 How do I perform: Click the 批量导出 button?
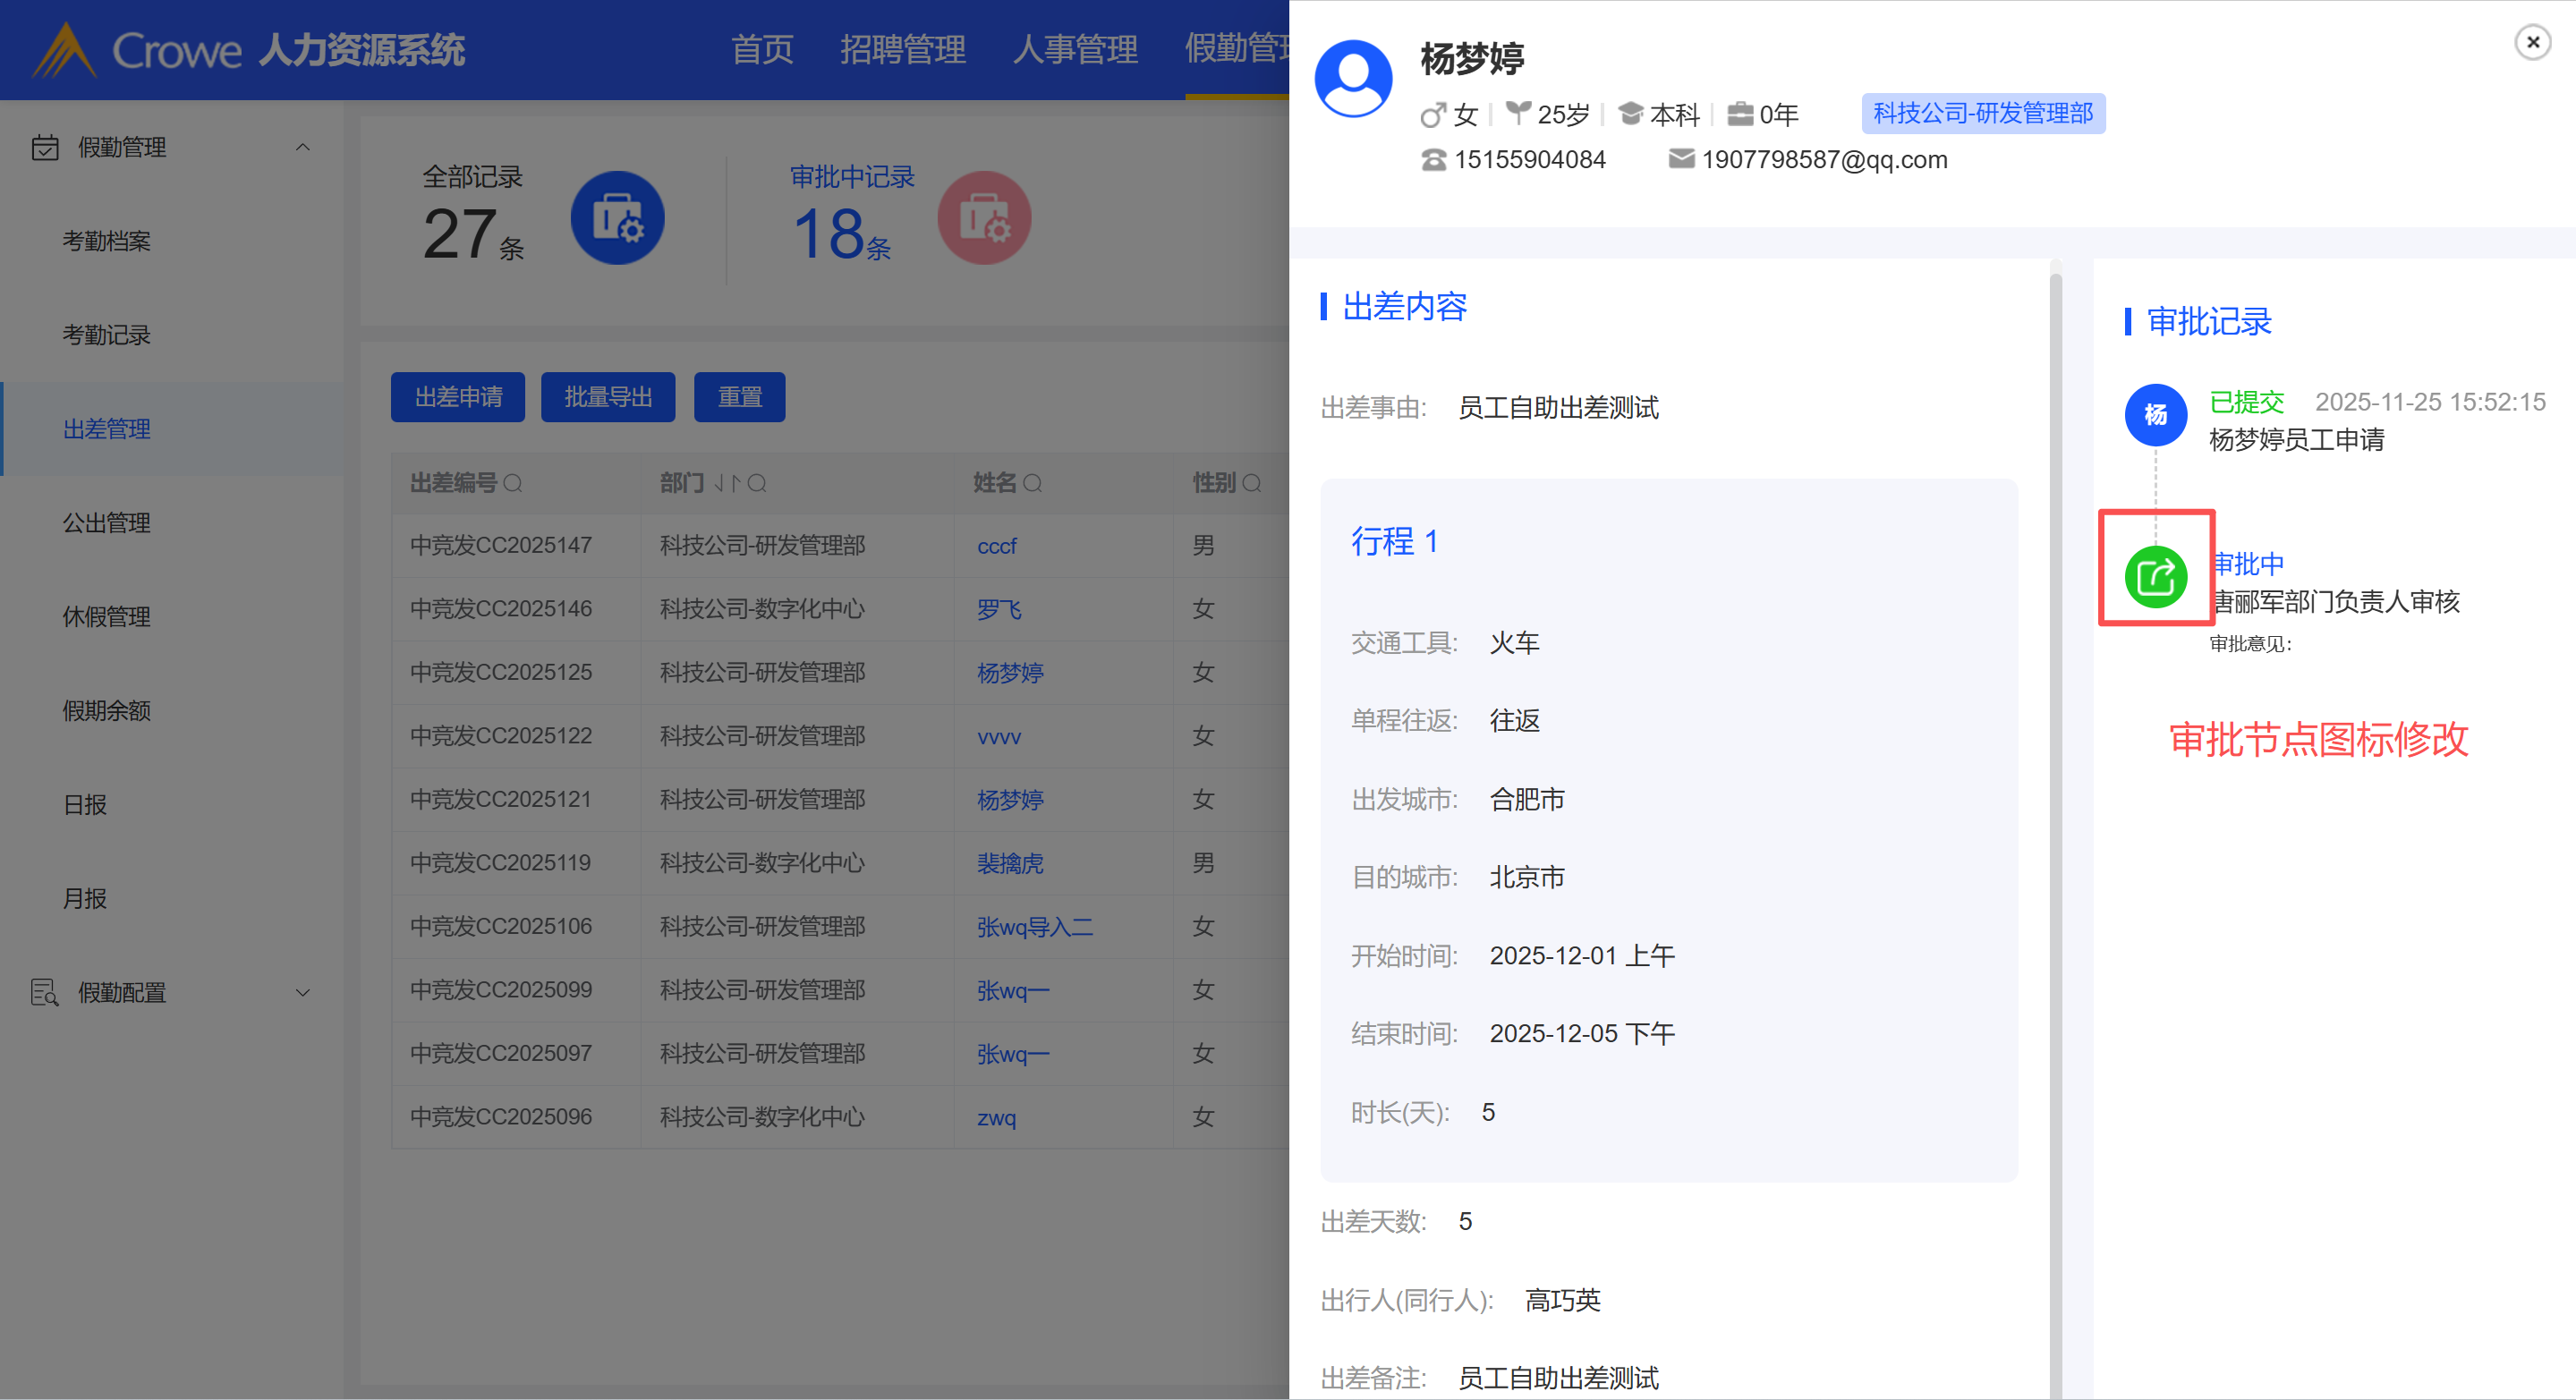click(608, 397)
